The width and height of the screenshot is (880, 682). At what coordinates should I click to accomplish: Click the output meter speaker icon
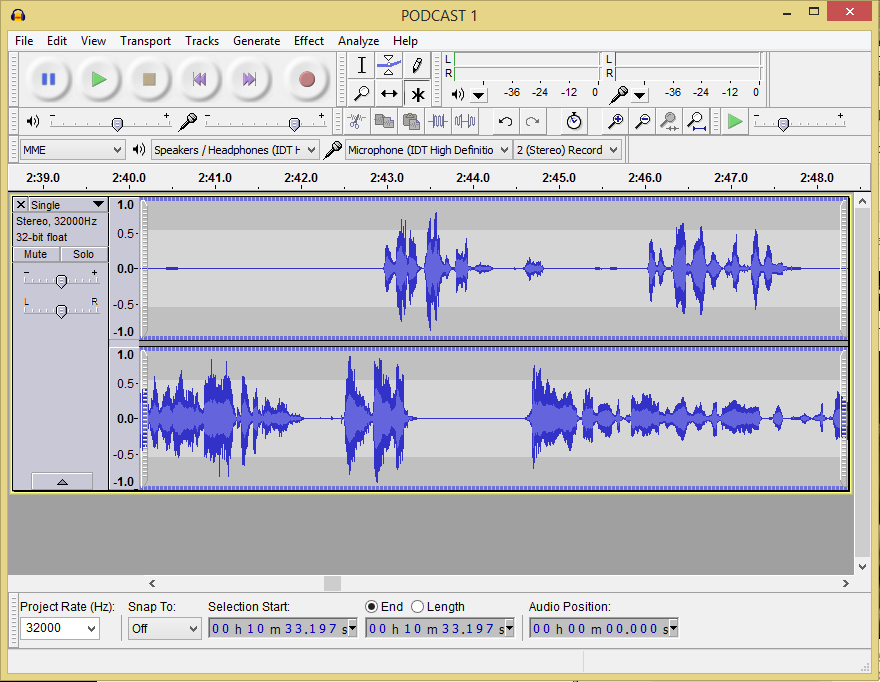point(458,94)
